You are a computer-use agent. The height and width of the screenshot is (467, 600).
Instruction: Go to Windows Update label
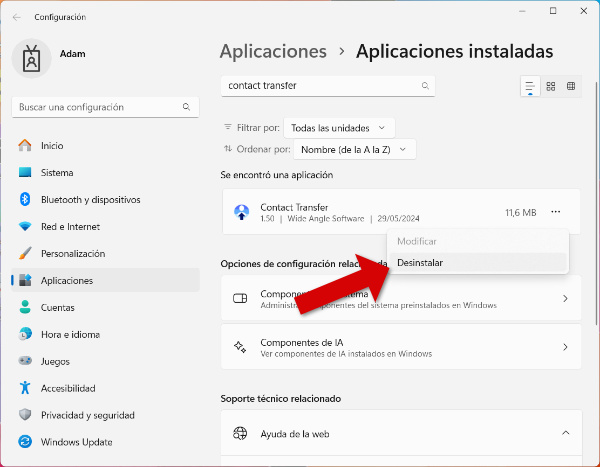point(77,442)
